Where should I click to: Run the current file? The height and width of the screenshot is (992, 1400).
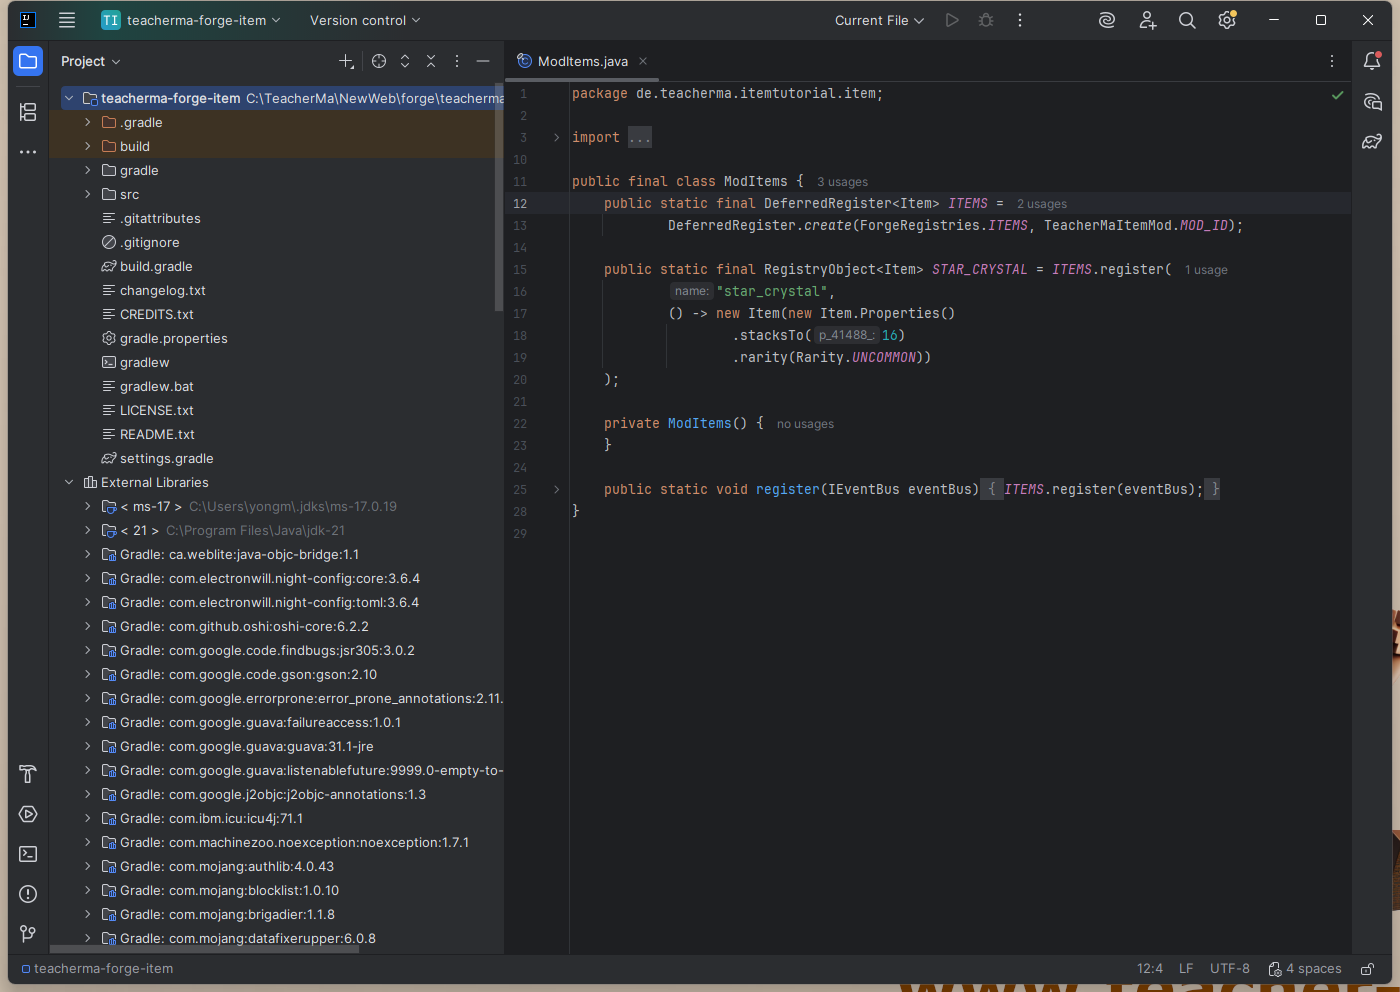[x=952, y=20]
